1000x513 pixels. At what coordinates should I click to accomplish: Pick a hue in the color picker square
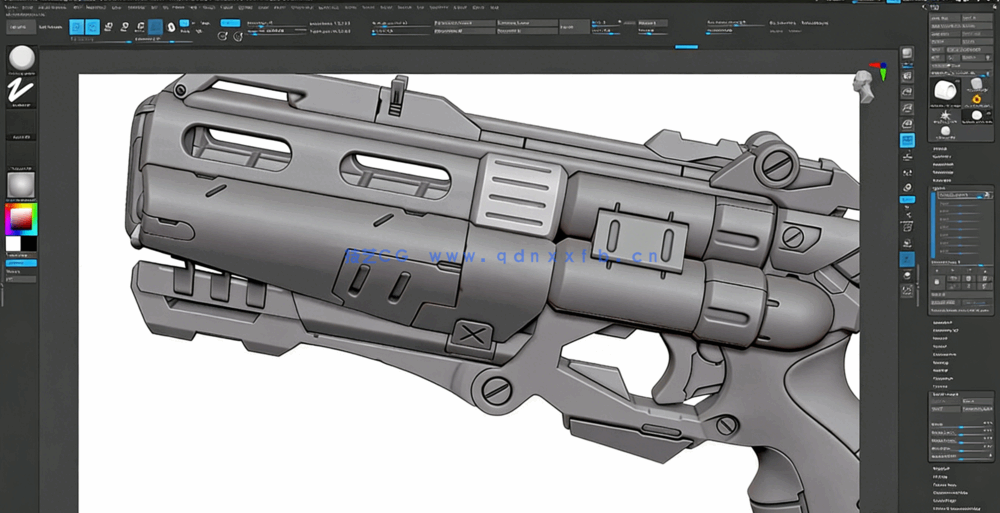[x=21, y=218]
